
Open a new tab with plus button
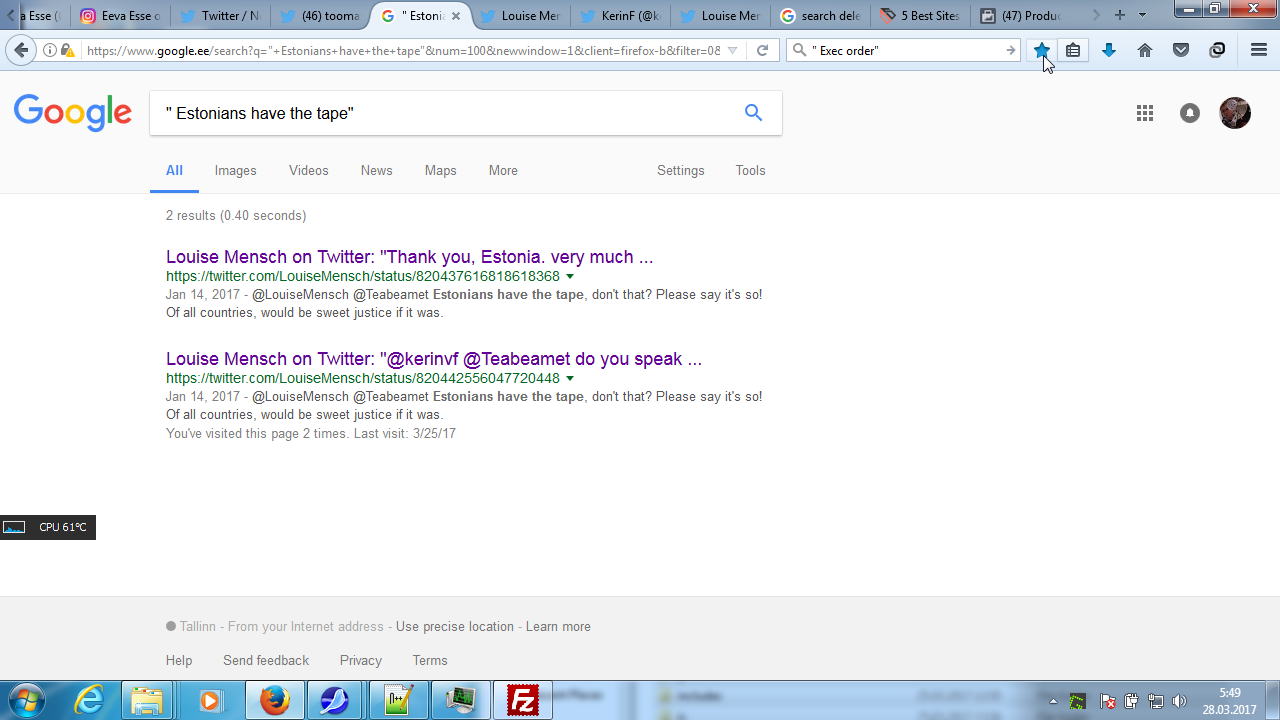tap(1119, 15)
